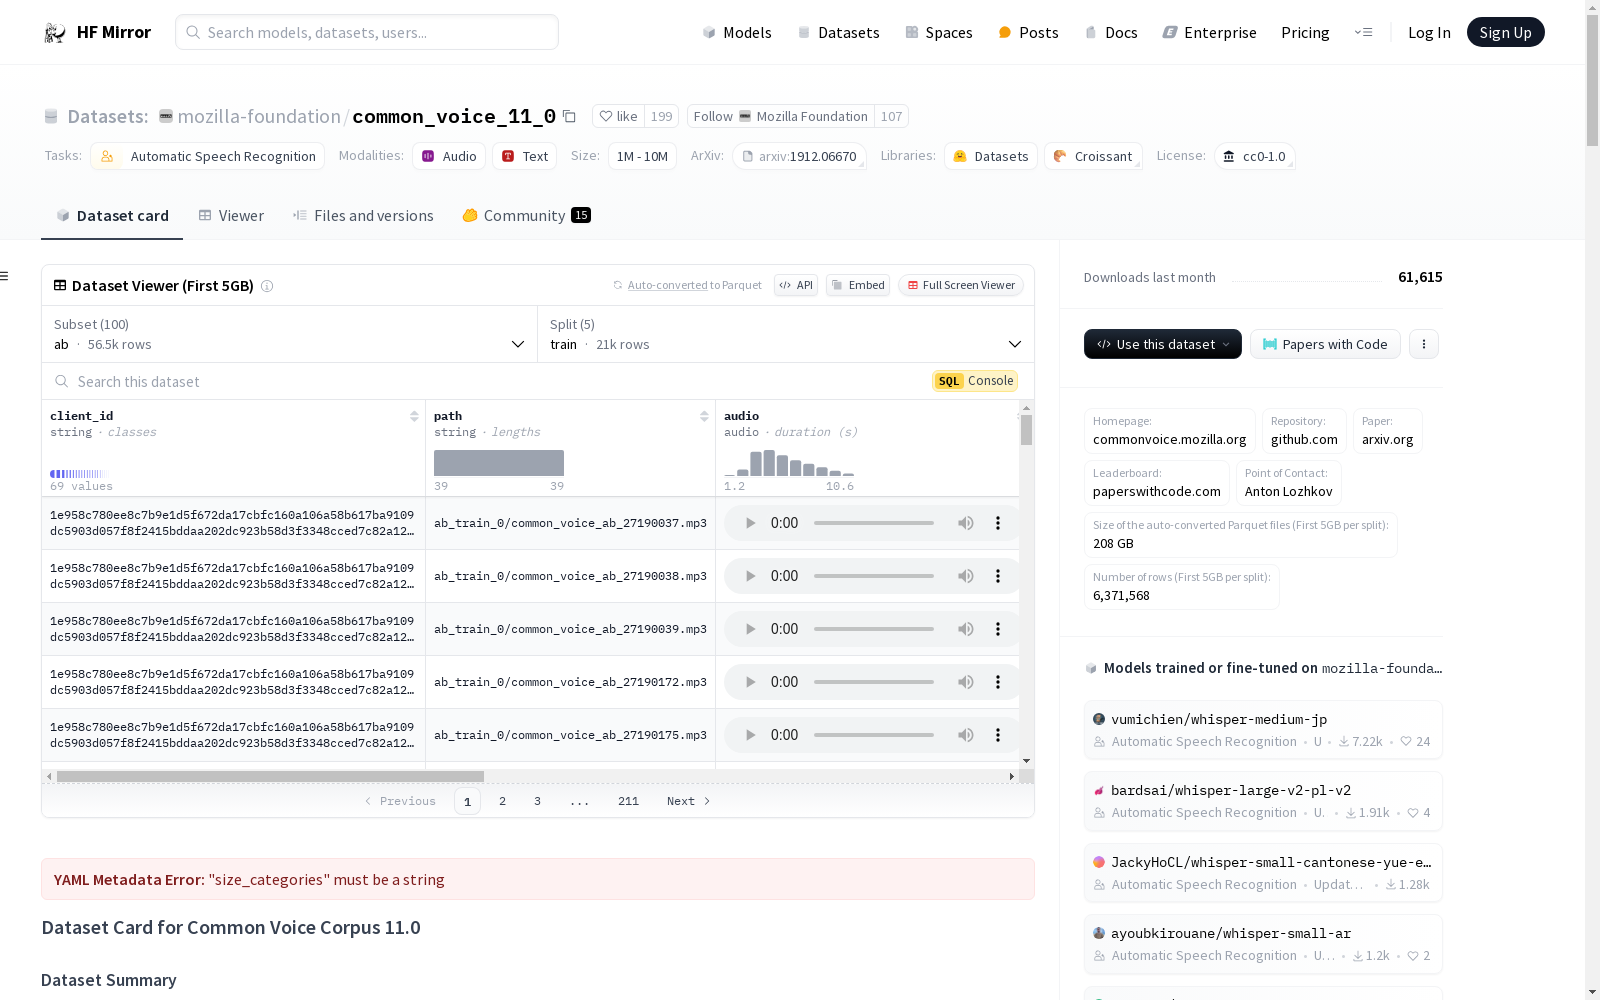Go to page 2 of the table
1600x1000 pixels.
coord(502,801)
